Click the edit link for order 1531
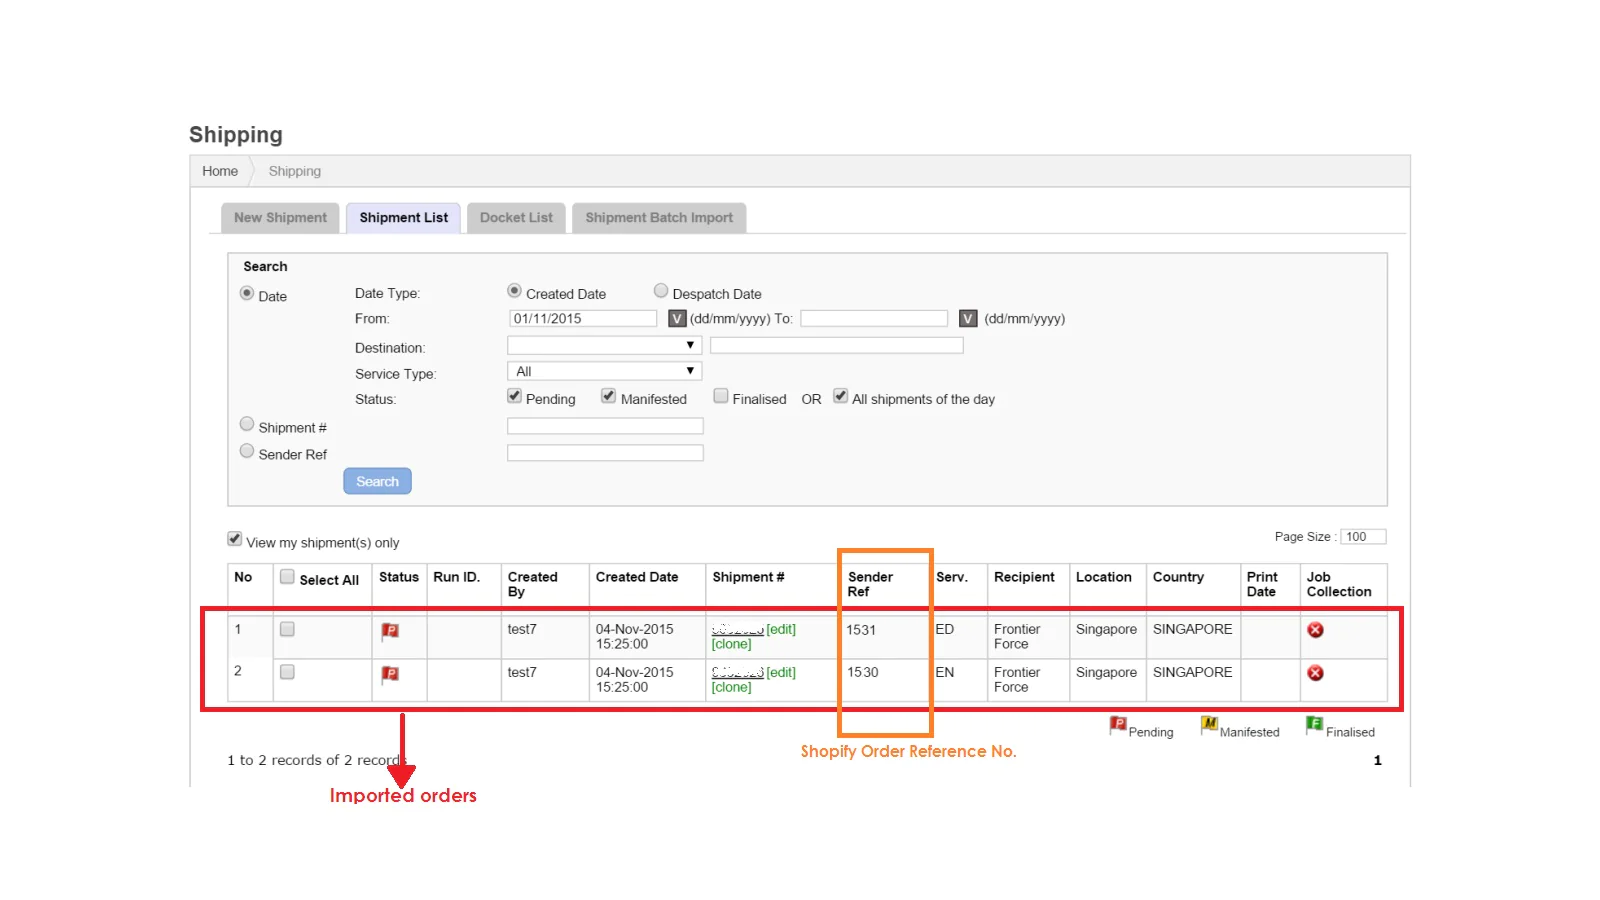The height and width of the screenshot is (900, 1600). (781, 630)
